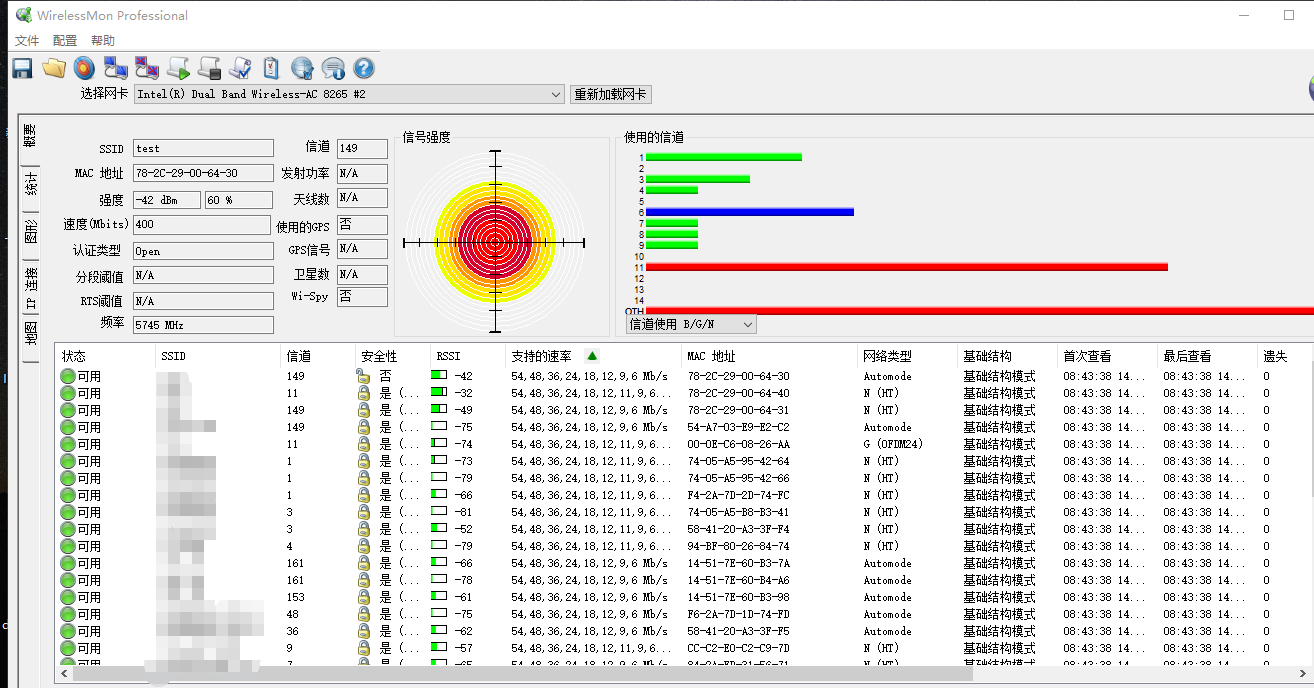Open help via the blue question mark icon
This screenshot has width=1314, height=688.
click(x=364, y=68)
